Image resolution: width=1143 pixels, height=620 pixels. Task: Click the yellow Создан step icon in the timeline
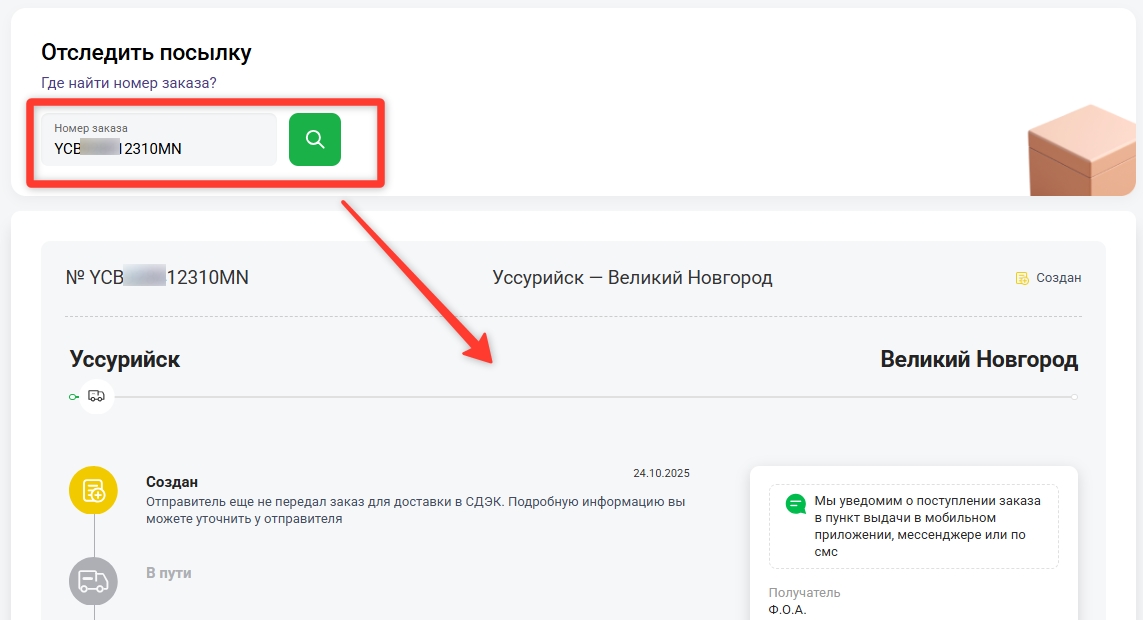pos(93,490)
